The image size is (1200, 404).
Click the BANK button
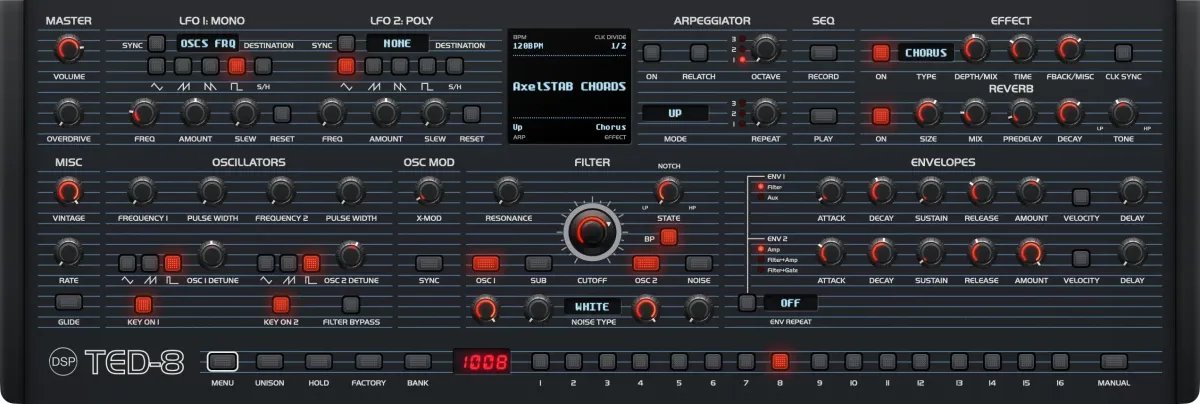tap(418, 361)
